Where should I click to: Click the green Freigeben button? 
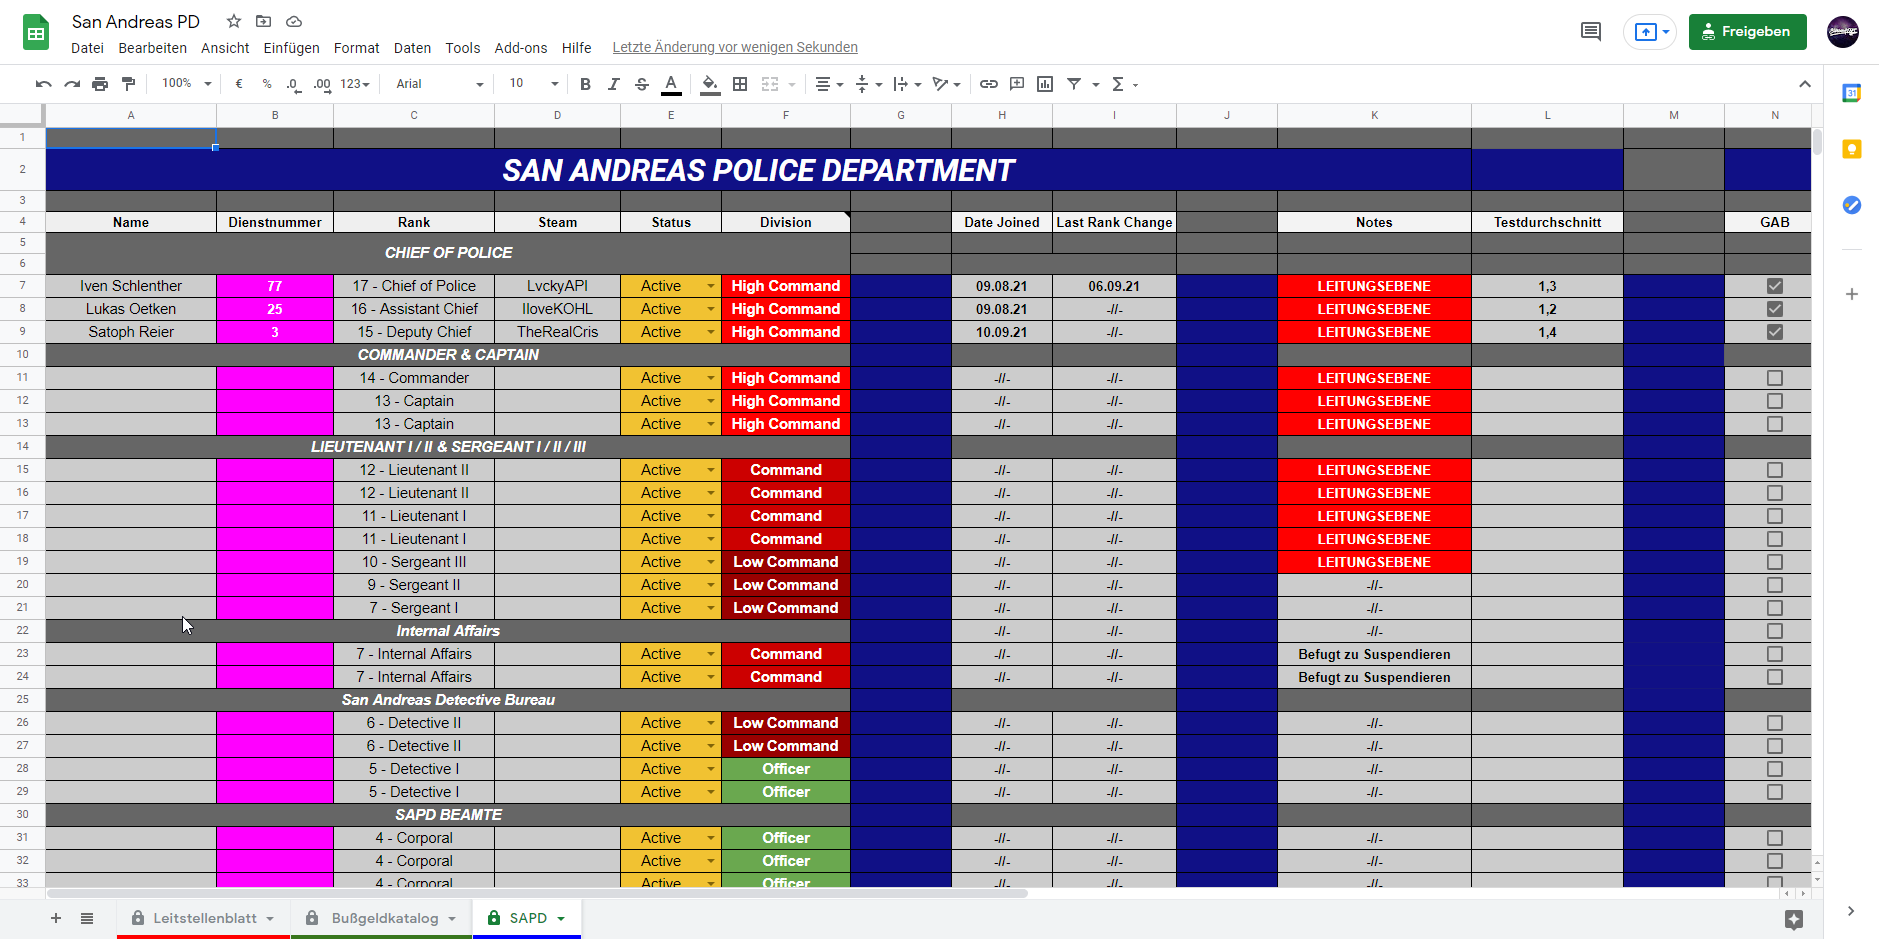(x=1747, y=32)
